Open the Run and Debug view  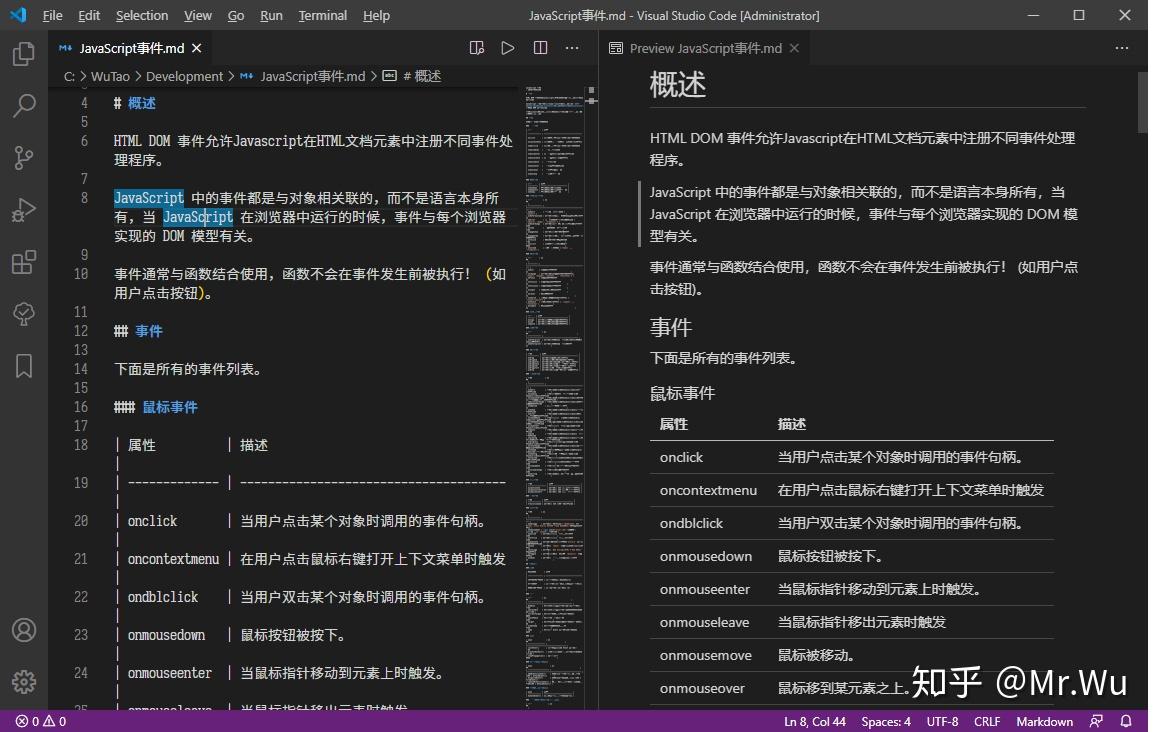[23, 210]
